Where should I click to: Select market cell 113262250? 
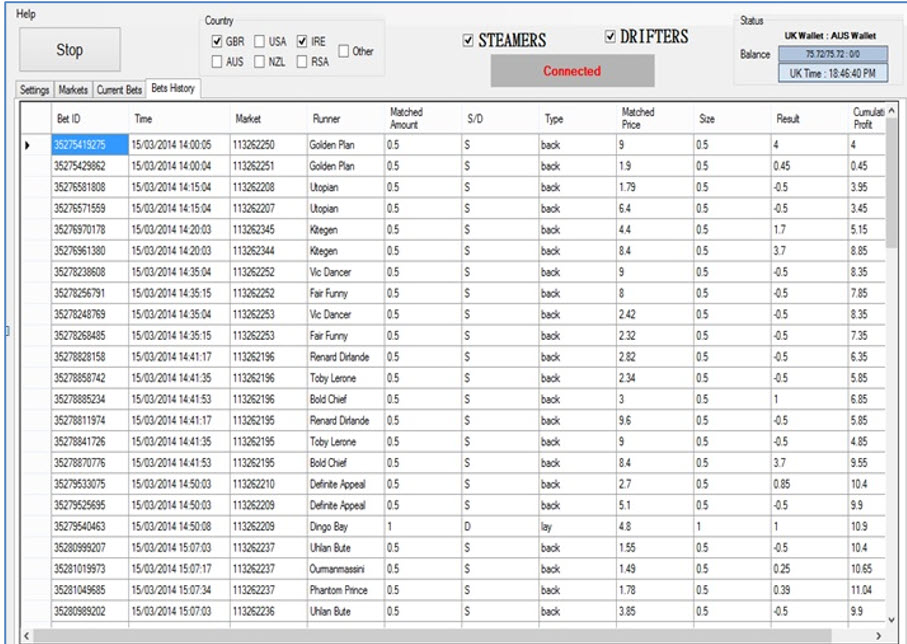268,145
